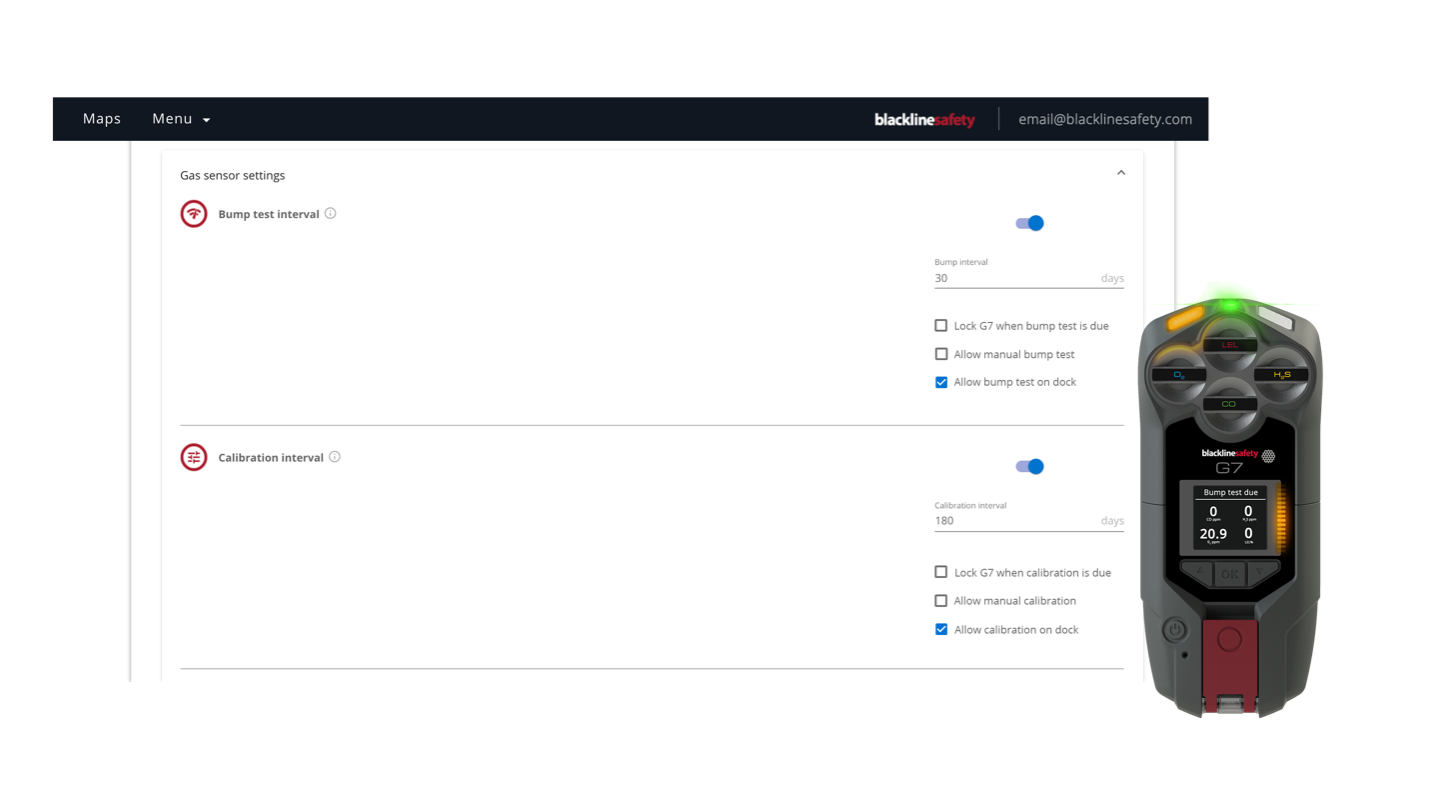Click info icon beside Calibration interval
1430x788 pixels.
pyautogui.click(x=334, y=457)
